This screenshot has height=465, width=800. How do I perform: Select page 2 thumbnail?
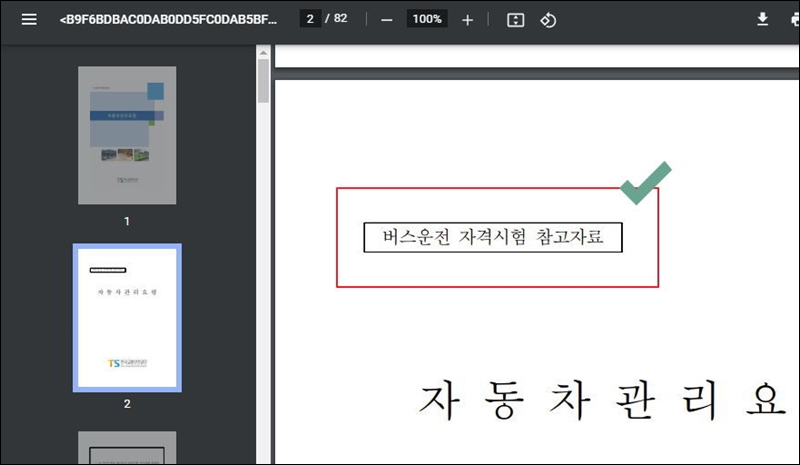(127, 317)
